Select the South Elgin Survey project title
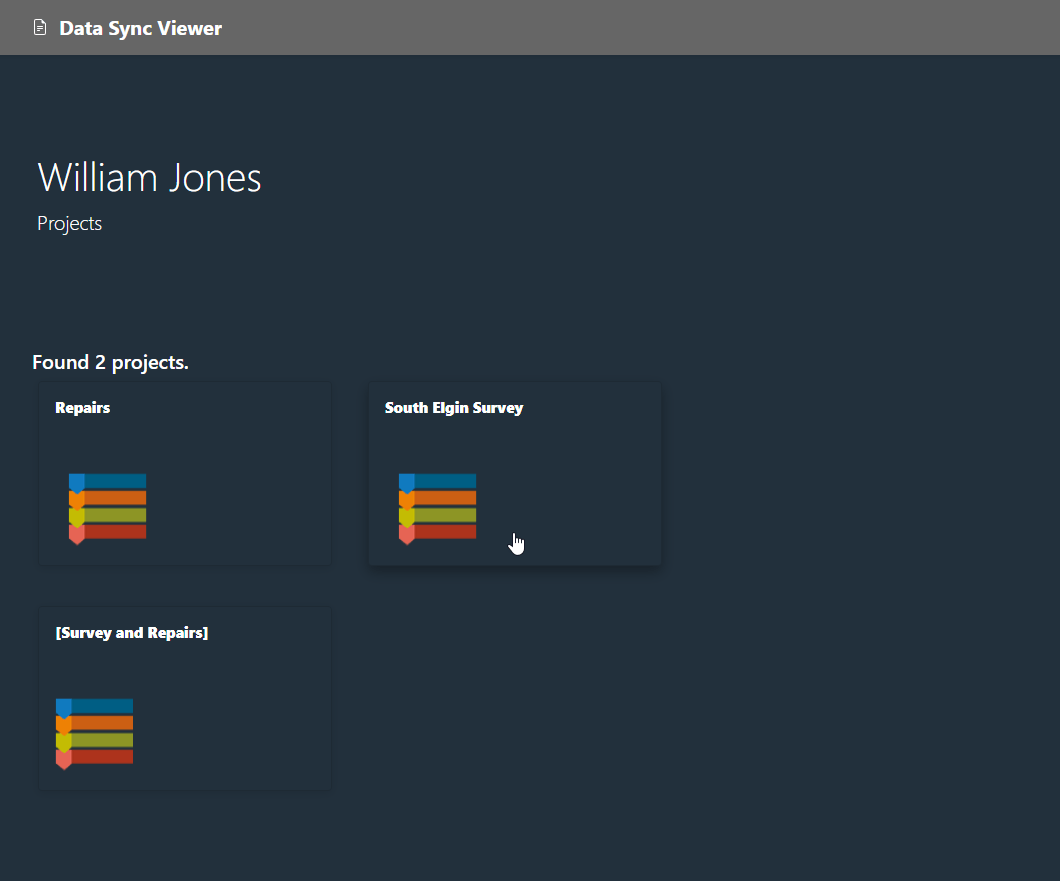Image resolution: width=1060 pixels, height=881 pixels. (x=454, y=408)
